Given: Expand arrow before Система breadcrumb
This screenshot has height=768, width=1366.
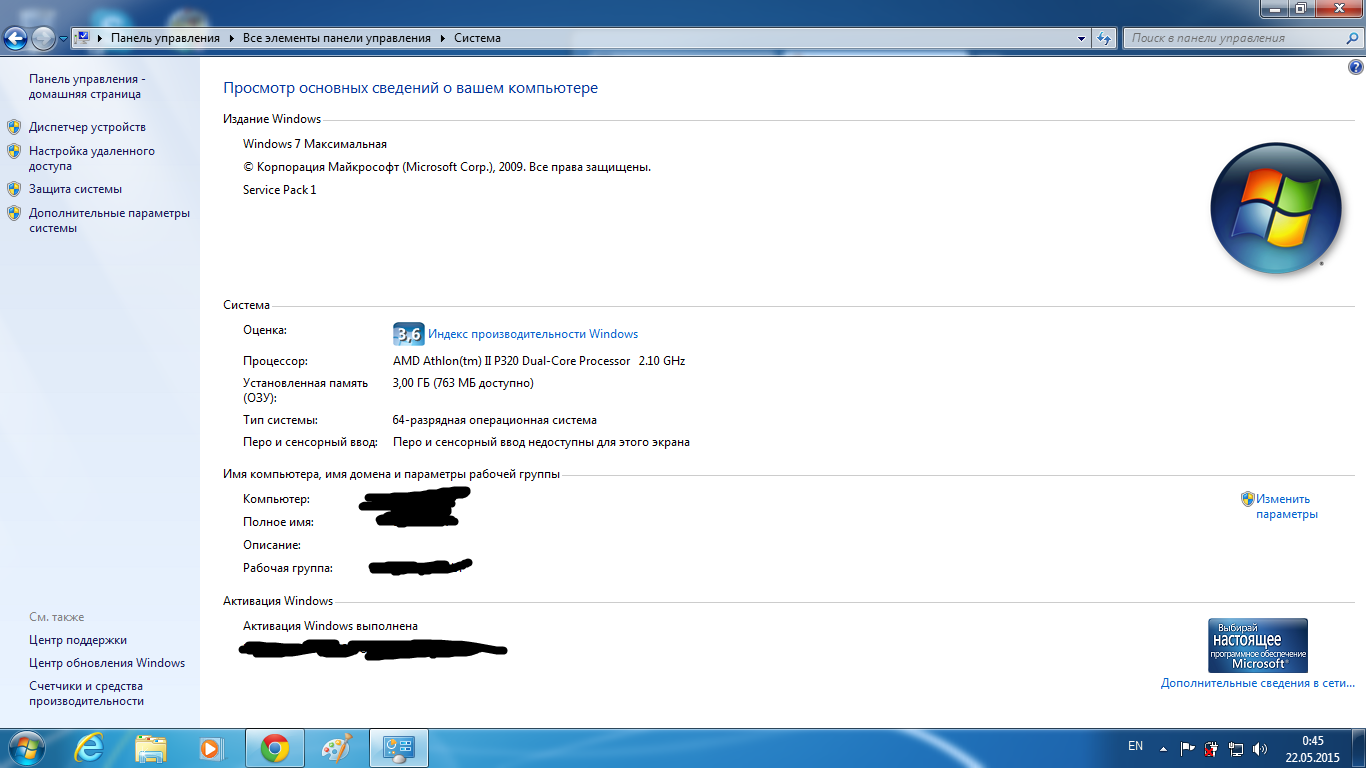Looking at the screenshot, I should tap(442, 38).
